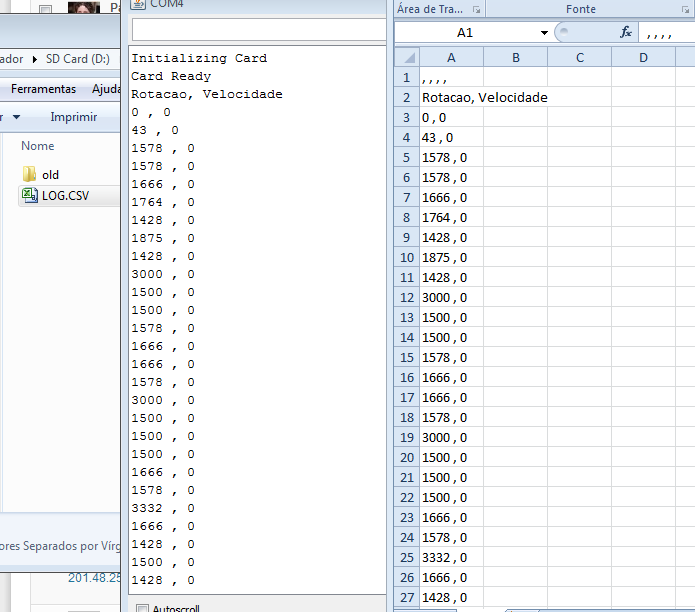
Task: Select cell A10 containing 1875 , 0
Action: coord(451,257)
